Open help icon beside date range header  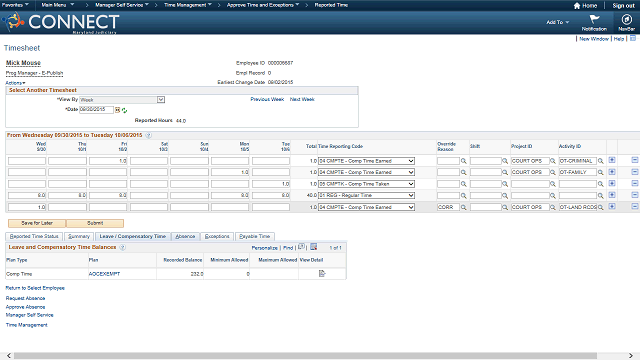[149, 135]
